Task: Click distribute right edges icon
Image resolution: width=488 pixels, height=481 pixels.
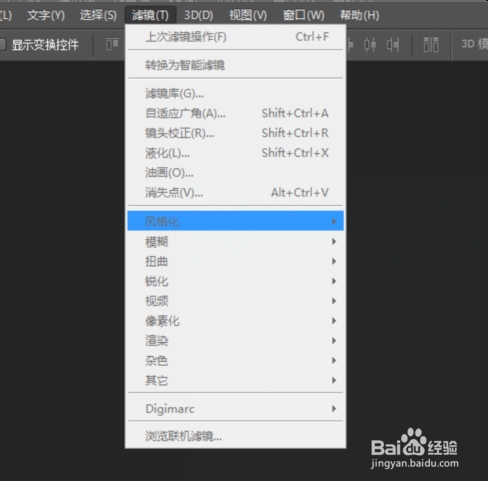Action: pos(393,44)
